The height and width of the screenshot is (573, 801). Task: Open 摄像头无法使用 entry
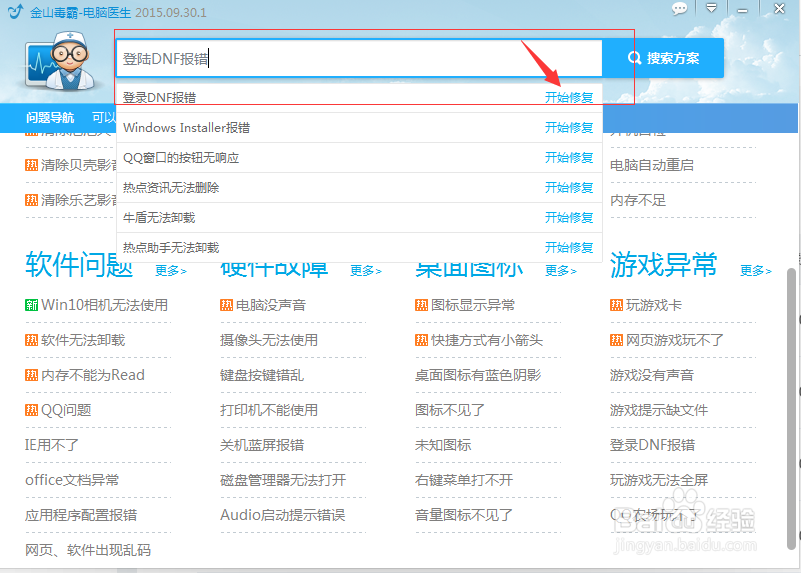click(x=269, y=340)
